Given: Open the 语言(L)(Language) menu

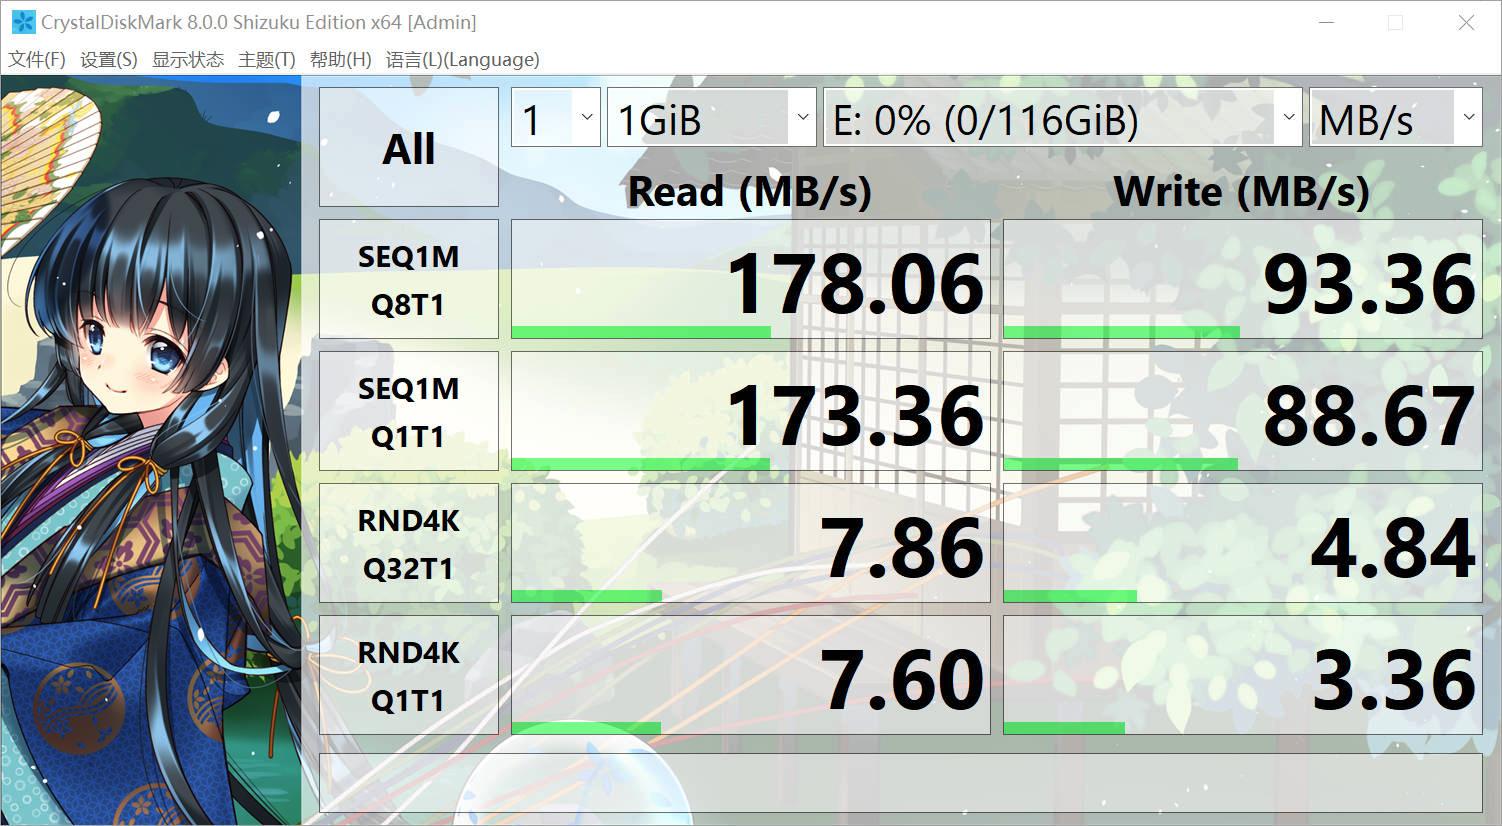Looking at the screenshot, I should click(x=463, y=59).
